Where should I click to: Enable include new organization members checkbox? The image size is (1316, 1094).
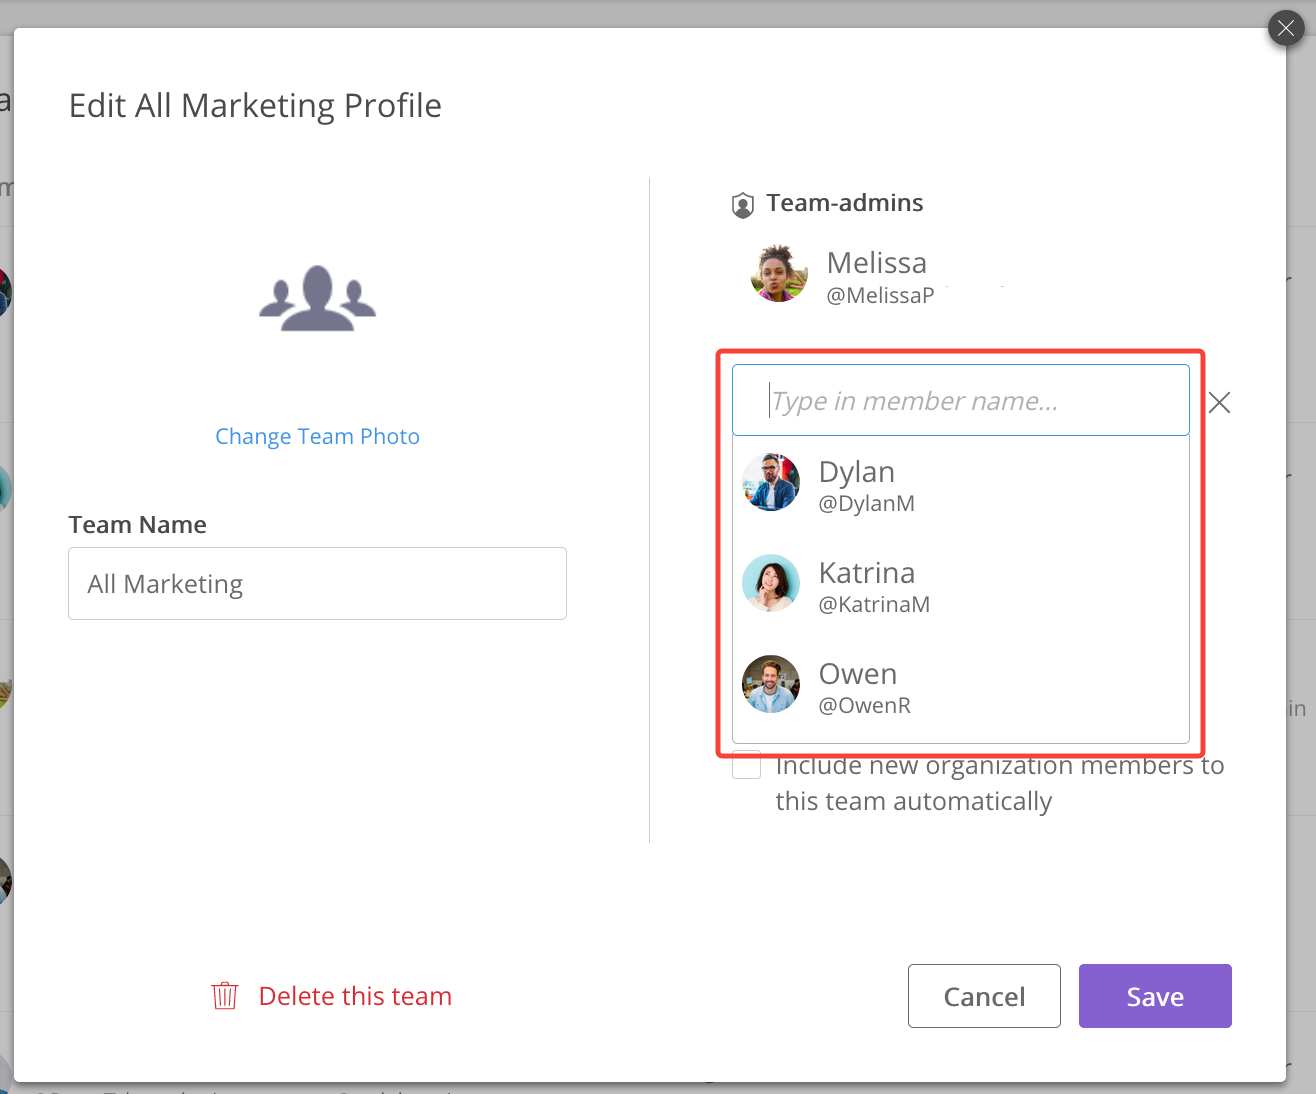click(747, 766)
